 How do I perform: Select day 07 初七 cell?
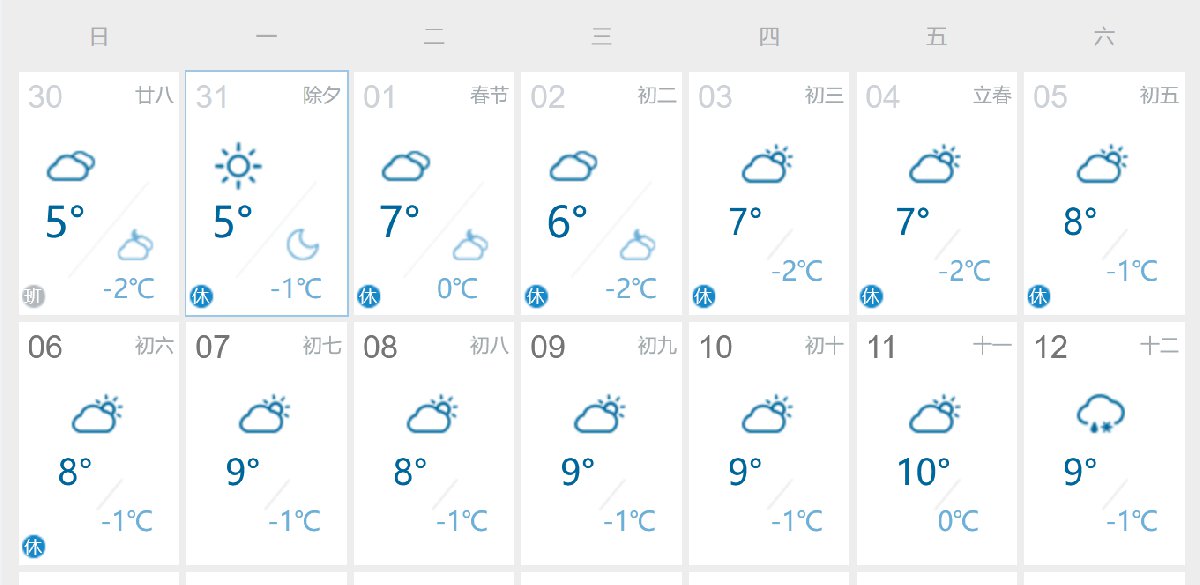point(267,443)
